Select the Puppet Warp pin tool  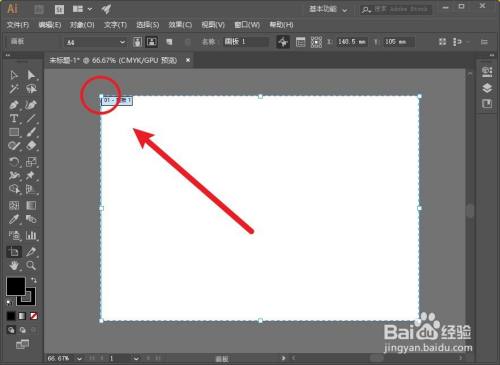point(31,176)
